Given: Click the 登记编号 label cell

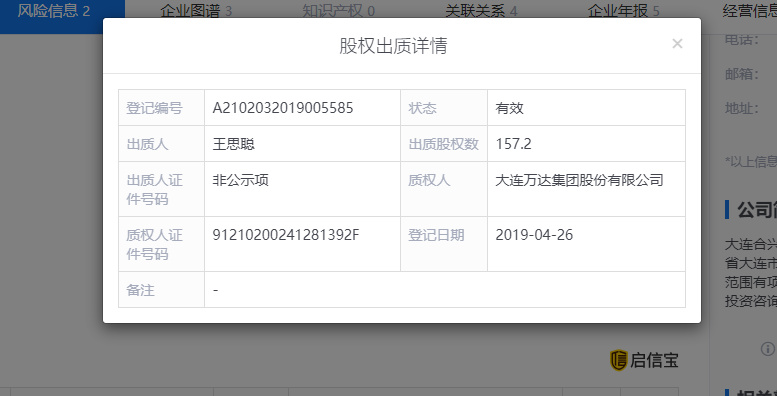Looking at the screenshot, I should click(x=162, y=108).
